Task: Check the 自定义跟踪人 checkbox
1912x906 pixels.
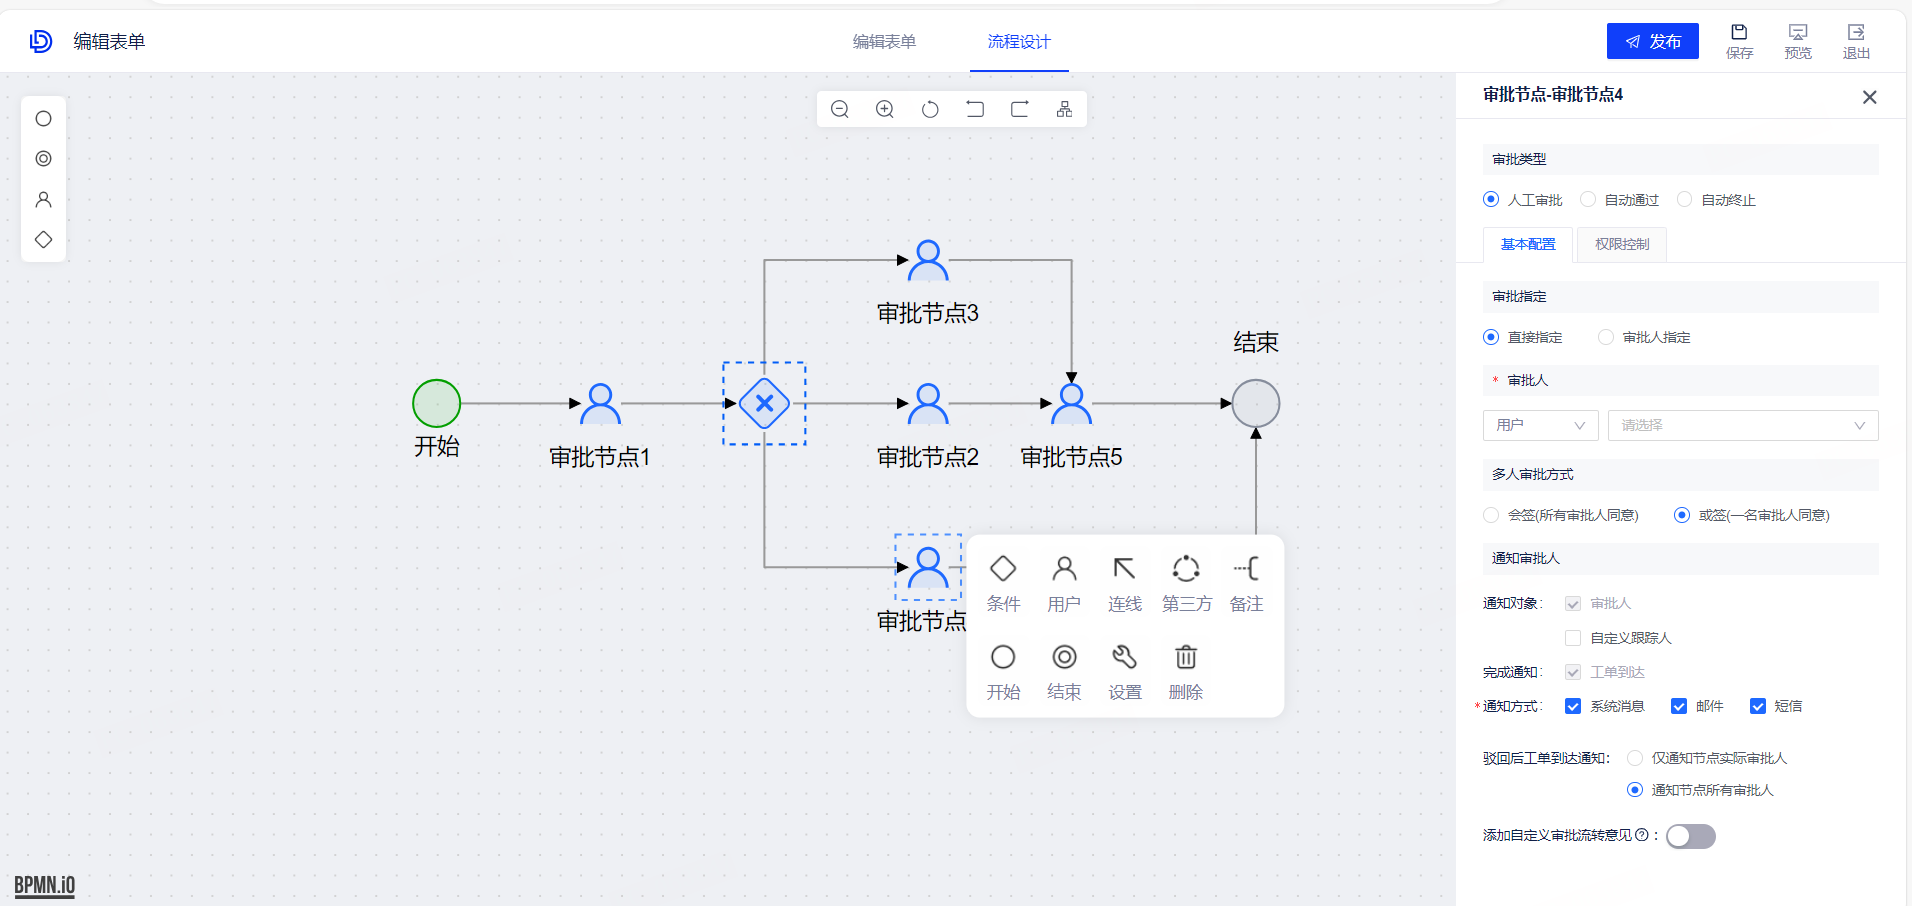Action: [1573, 638]
